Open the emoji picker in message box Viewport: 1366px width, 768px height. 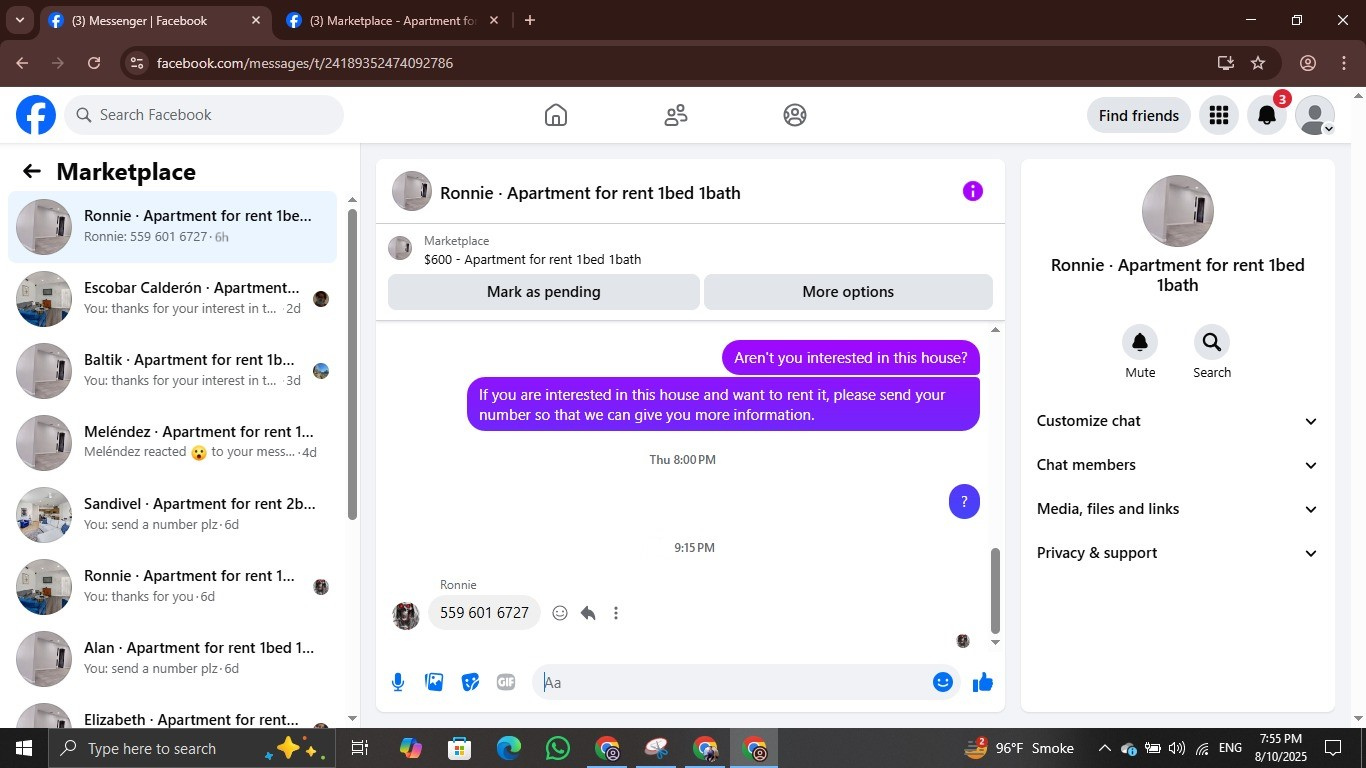[x=942, y=682]
